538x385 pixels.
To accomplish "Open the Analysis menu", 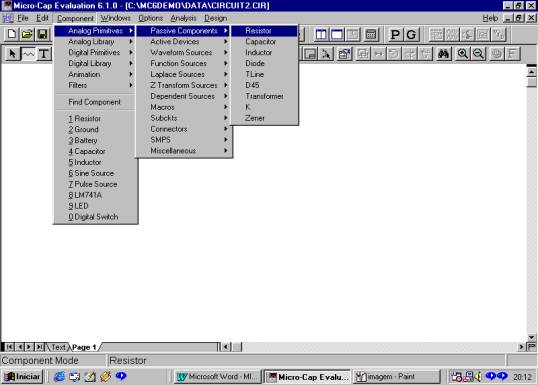I will pyautogui.click(x=184, y=18).
